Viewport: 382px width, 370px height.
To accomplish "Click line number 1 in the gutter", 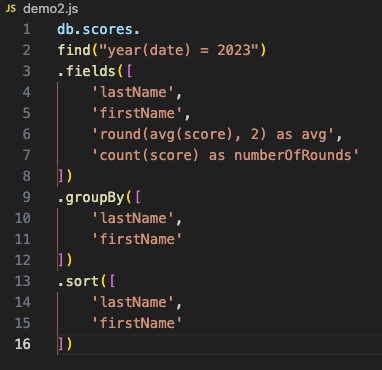I will click(x=27, y=30).
